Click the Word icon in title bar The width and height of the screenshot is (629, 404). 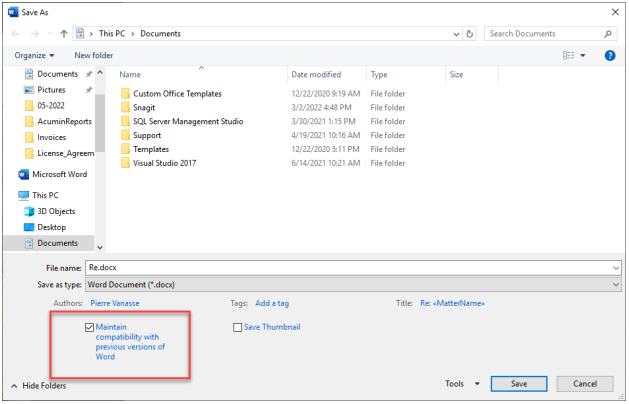(x=13, y=12)
